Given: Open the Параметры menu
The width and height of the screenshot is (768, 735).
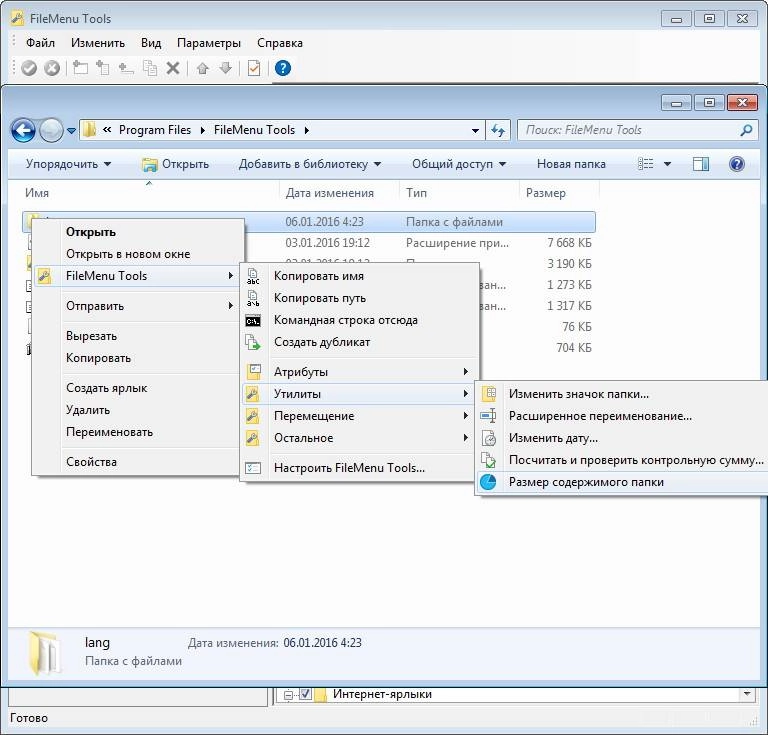Looking at the screenshot, I should (x=209, y=43).
